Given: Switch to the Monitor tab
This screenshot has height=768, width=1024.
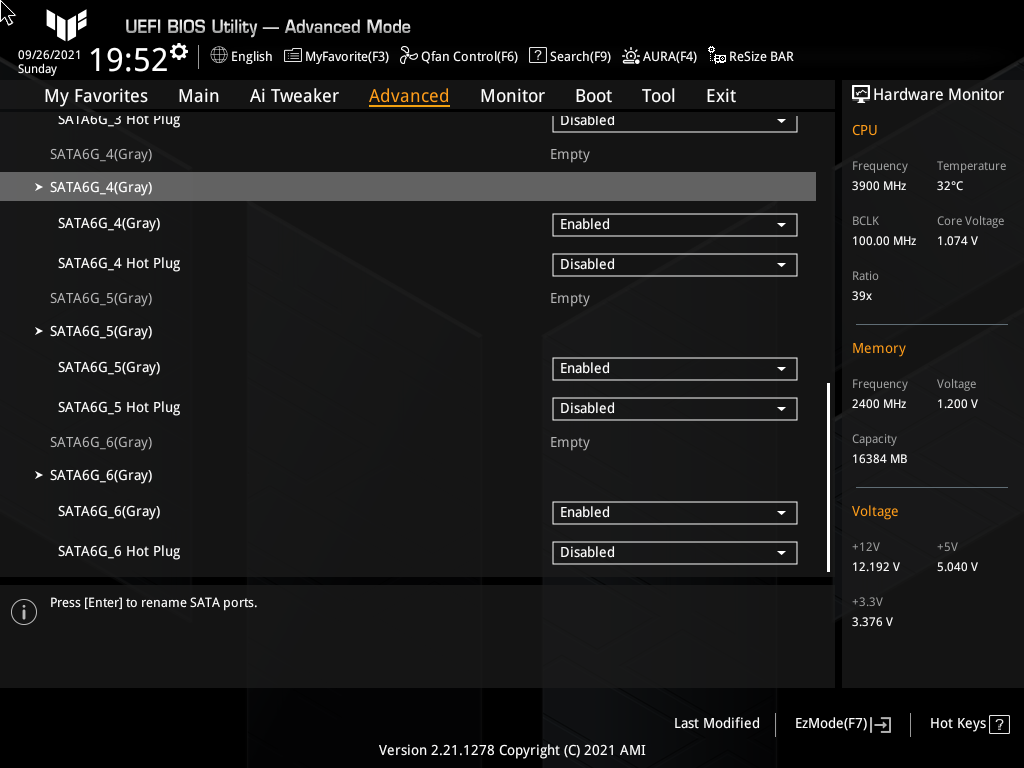Looking at the screenshot, I should 512,95.
